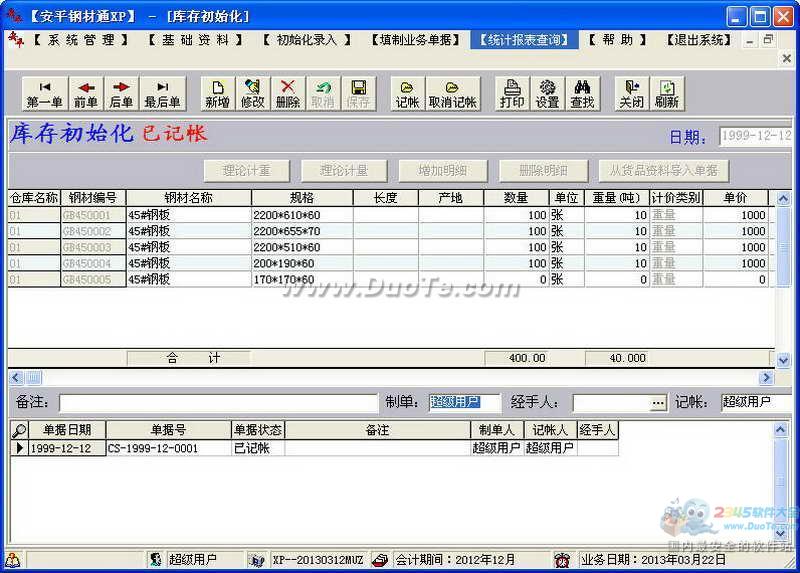
Task: Click the down arrow of the detail grid scrollbar
Action: [784, 360]
